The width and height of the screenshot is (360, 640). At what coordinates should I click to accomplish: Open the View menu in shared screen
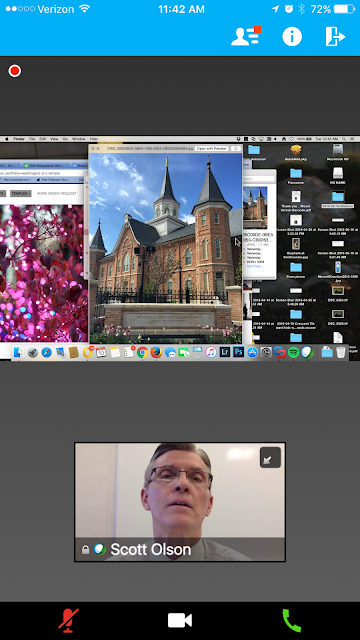coord(54,139)
